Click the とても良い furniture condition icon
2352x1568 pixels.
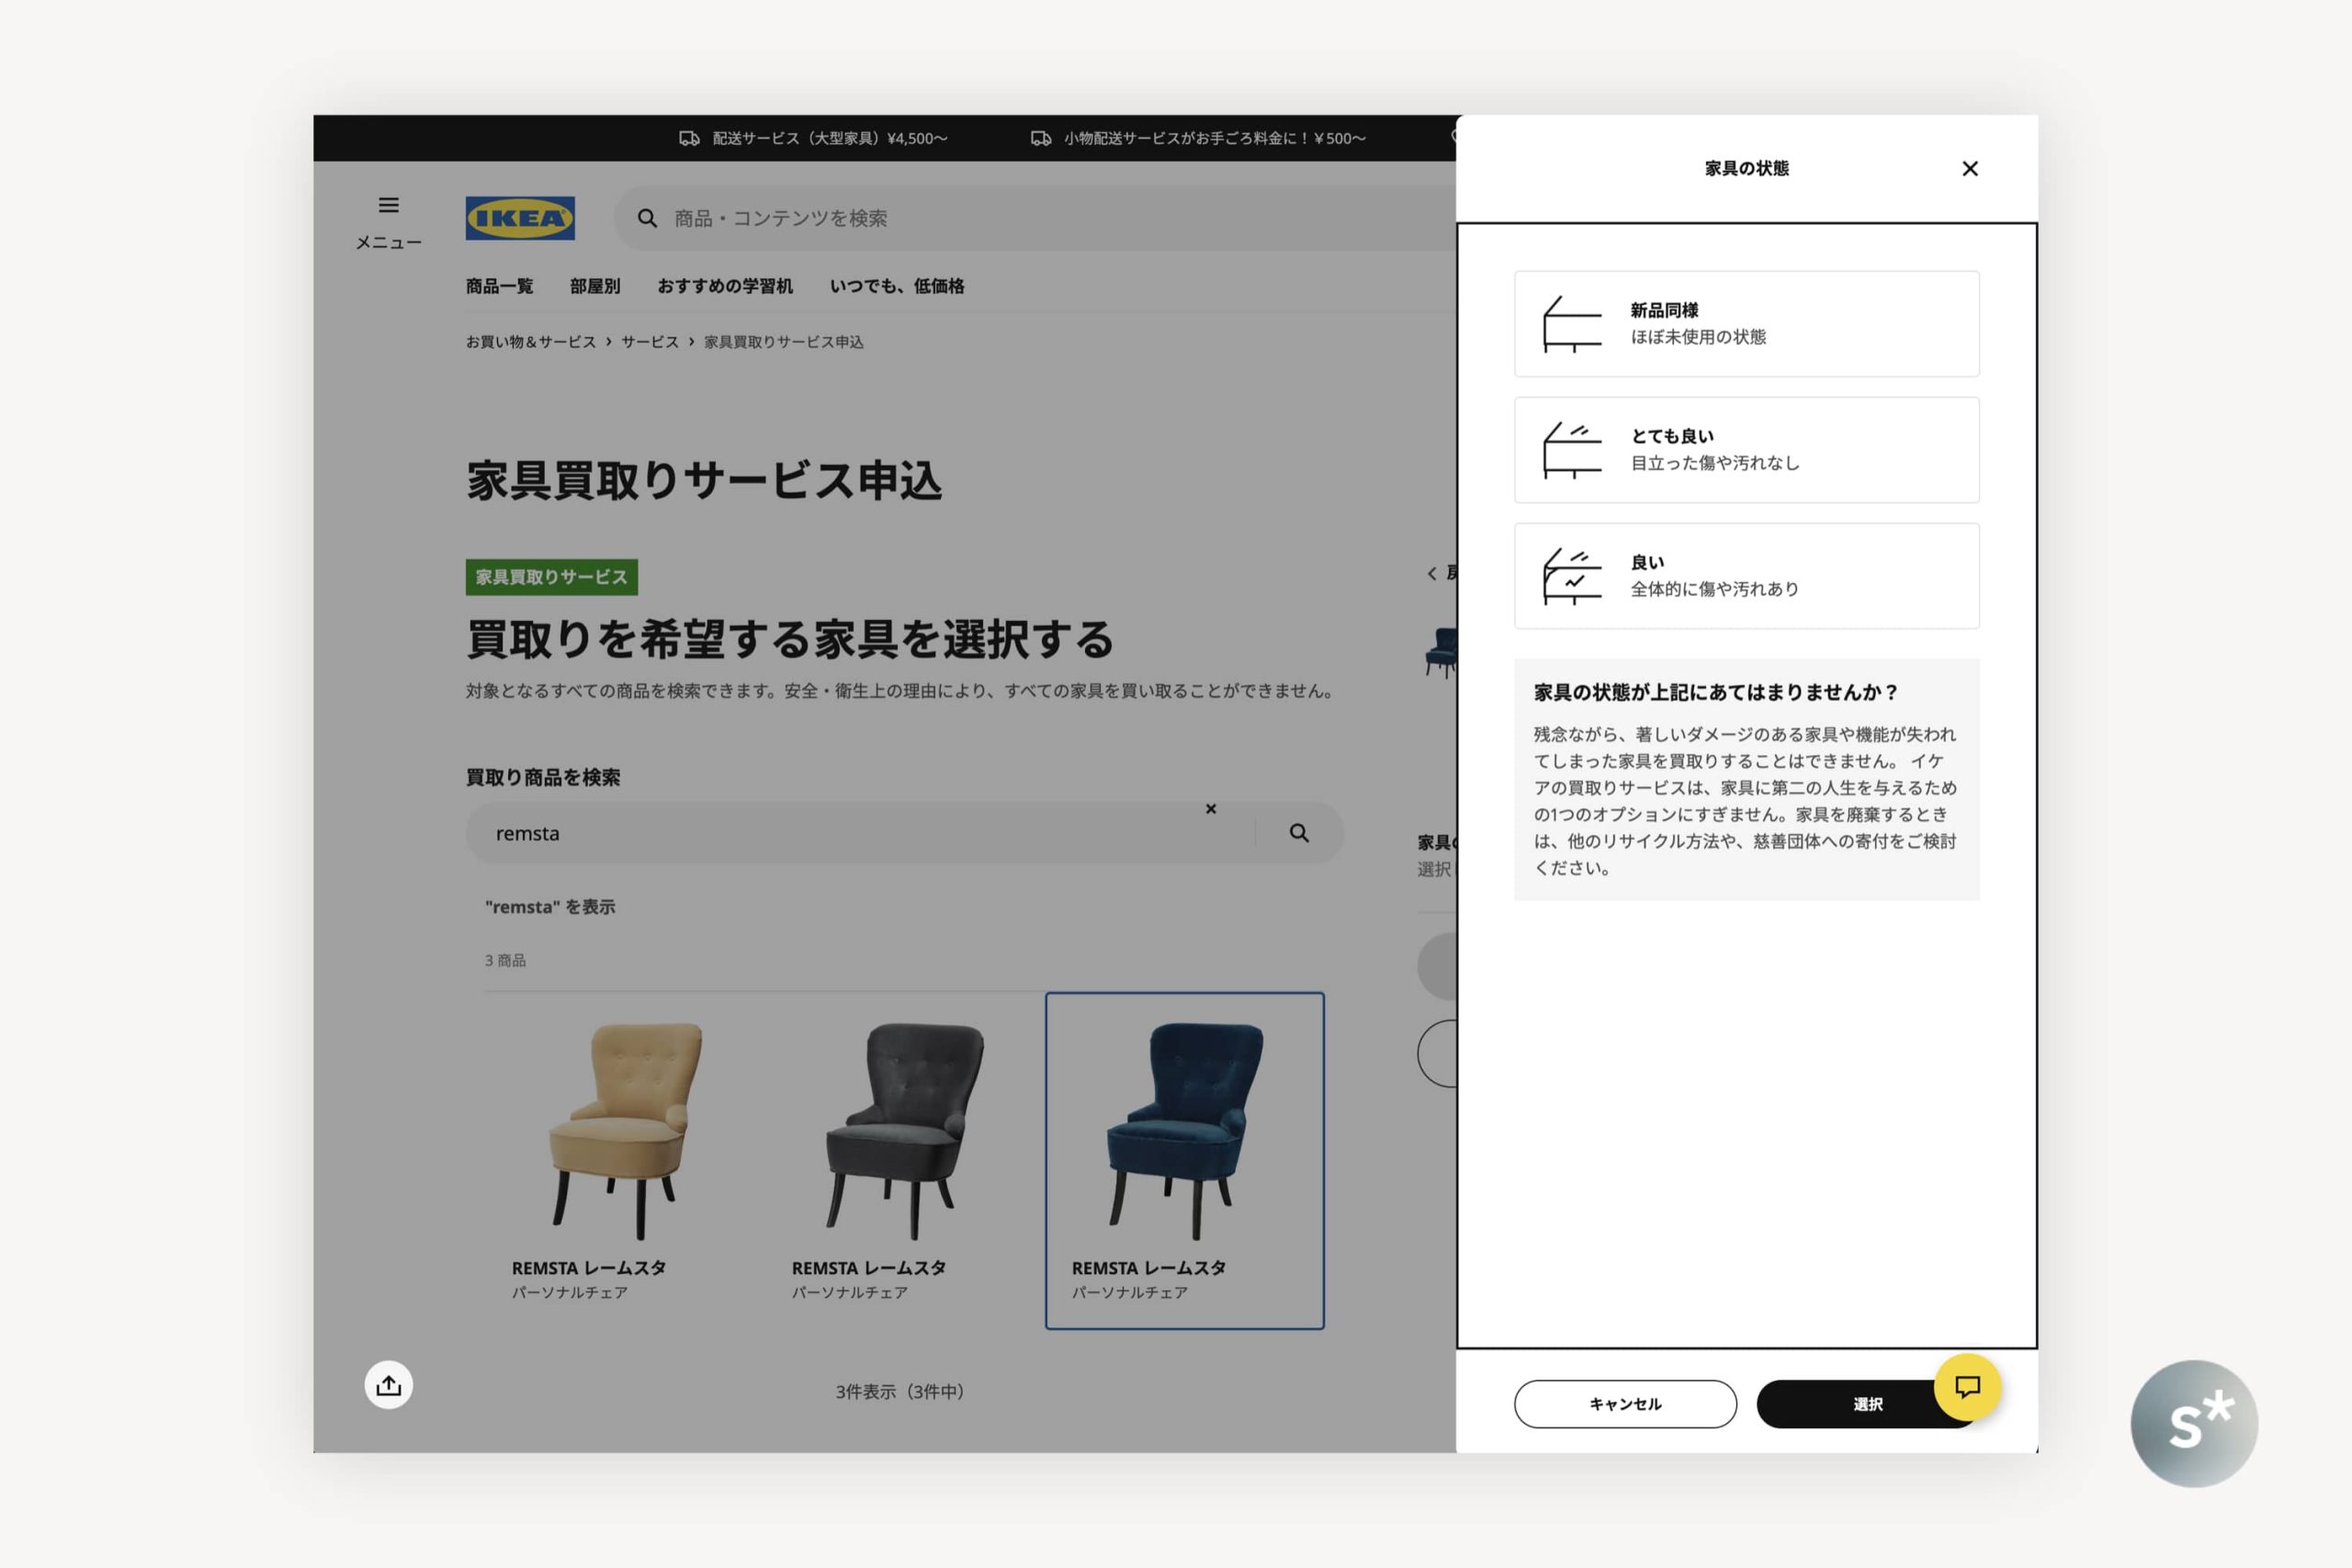[x=1572, y=450]
